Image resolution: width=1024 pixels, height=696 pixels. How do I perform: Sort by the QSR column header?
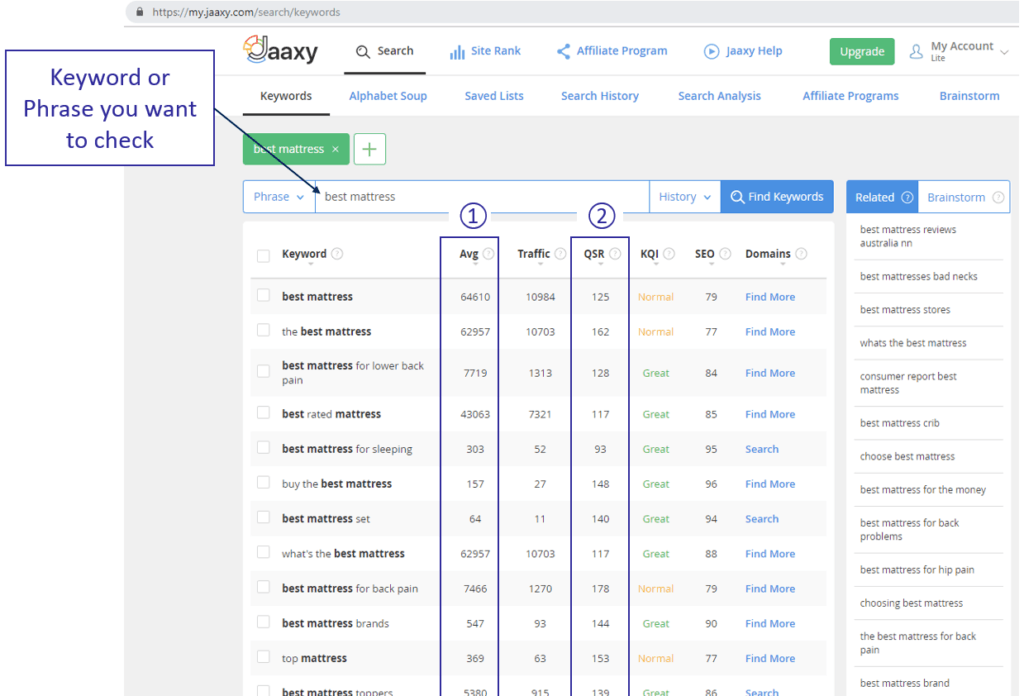point(594,254)
